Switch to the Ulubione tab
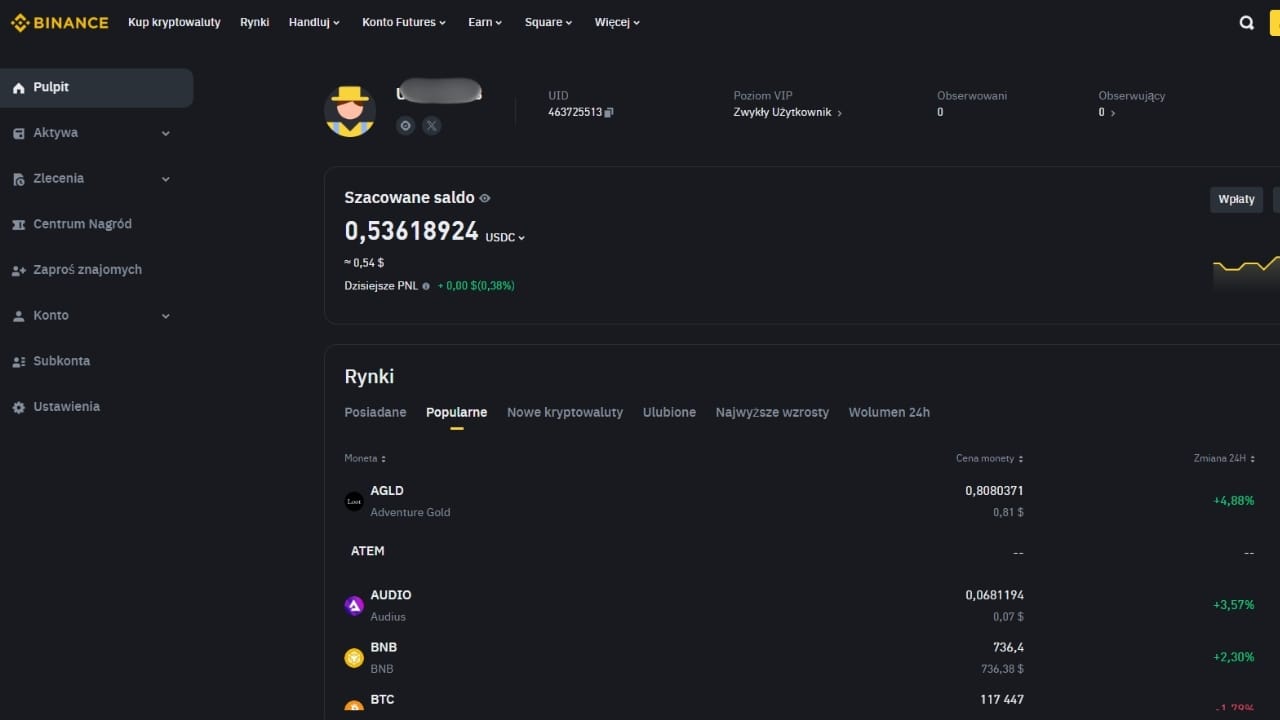Screen dimensions: 1280x720 coord(669,412)
